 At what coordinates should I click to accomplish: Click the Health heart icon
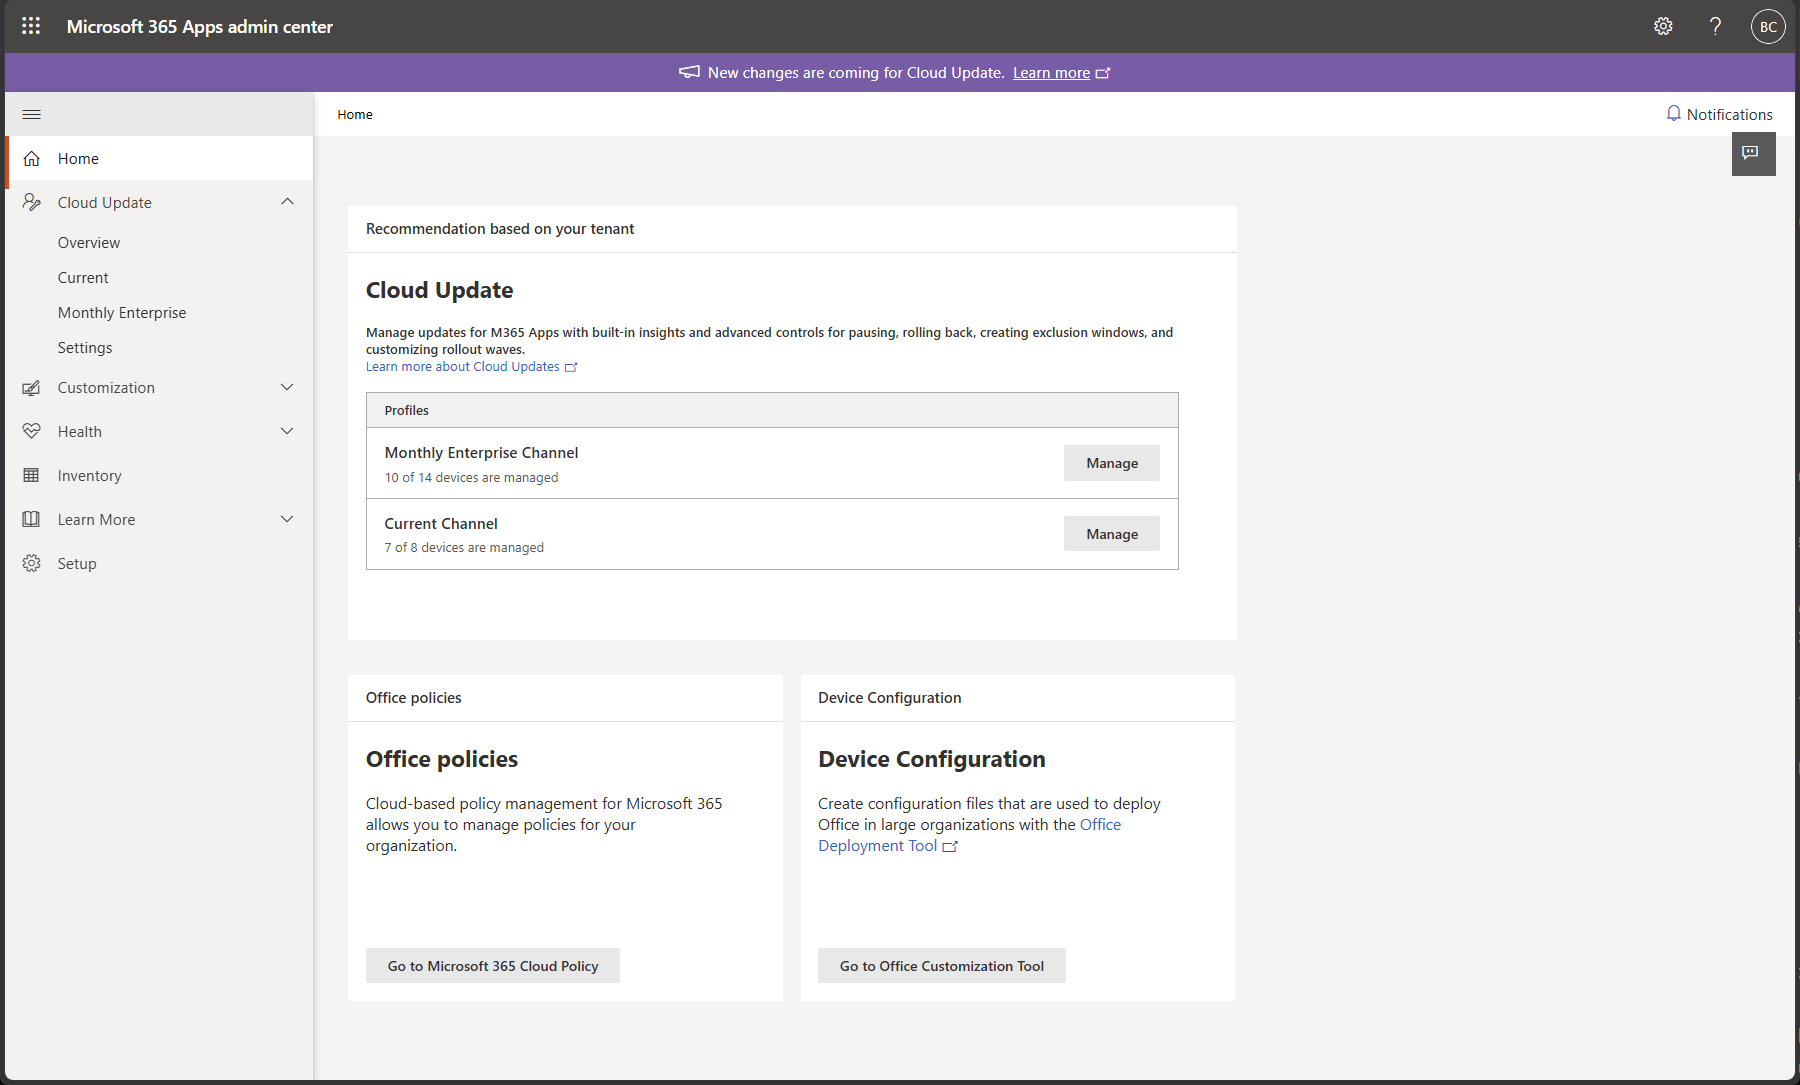click(x=32, y=431)
